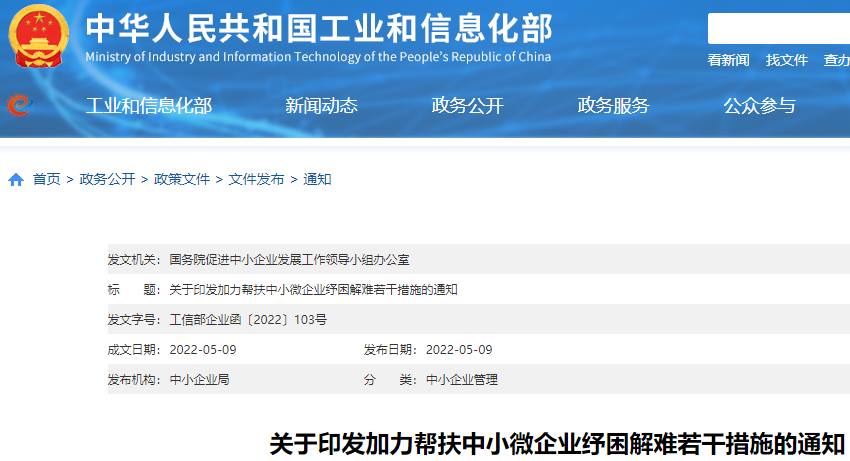This screenshot has width=850, height=461.
Task: Click the English ministry name subtitle
Action: [x=318, y=57]
